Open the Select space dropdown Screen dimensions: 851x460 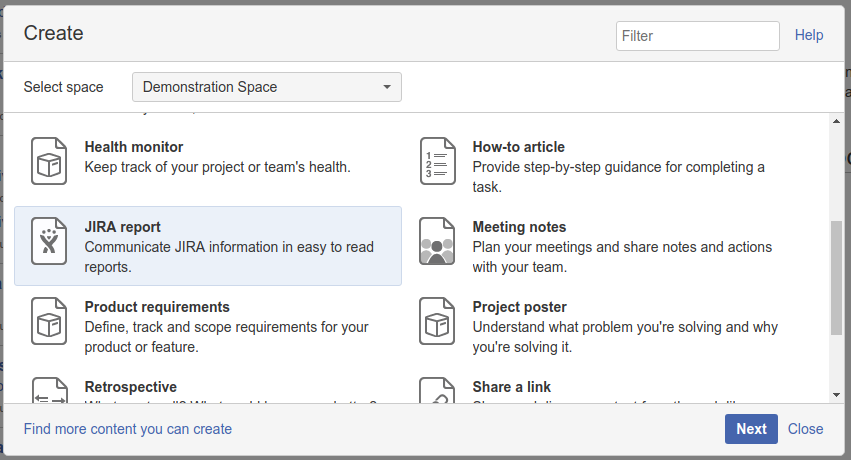[266, 87]
